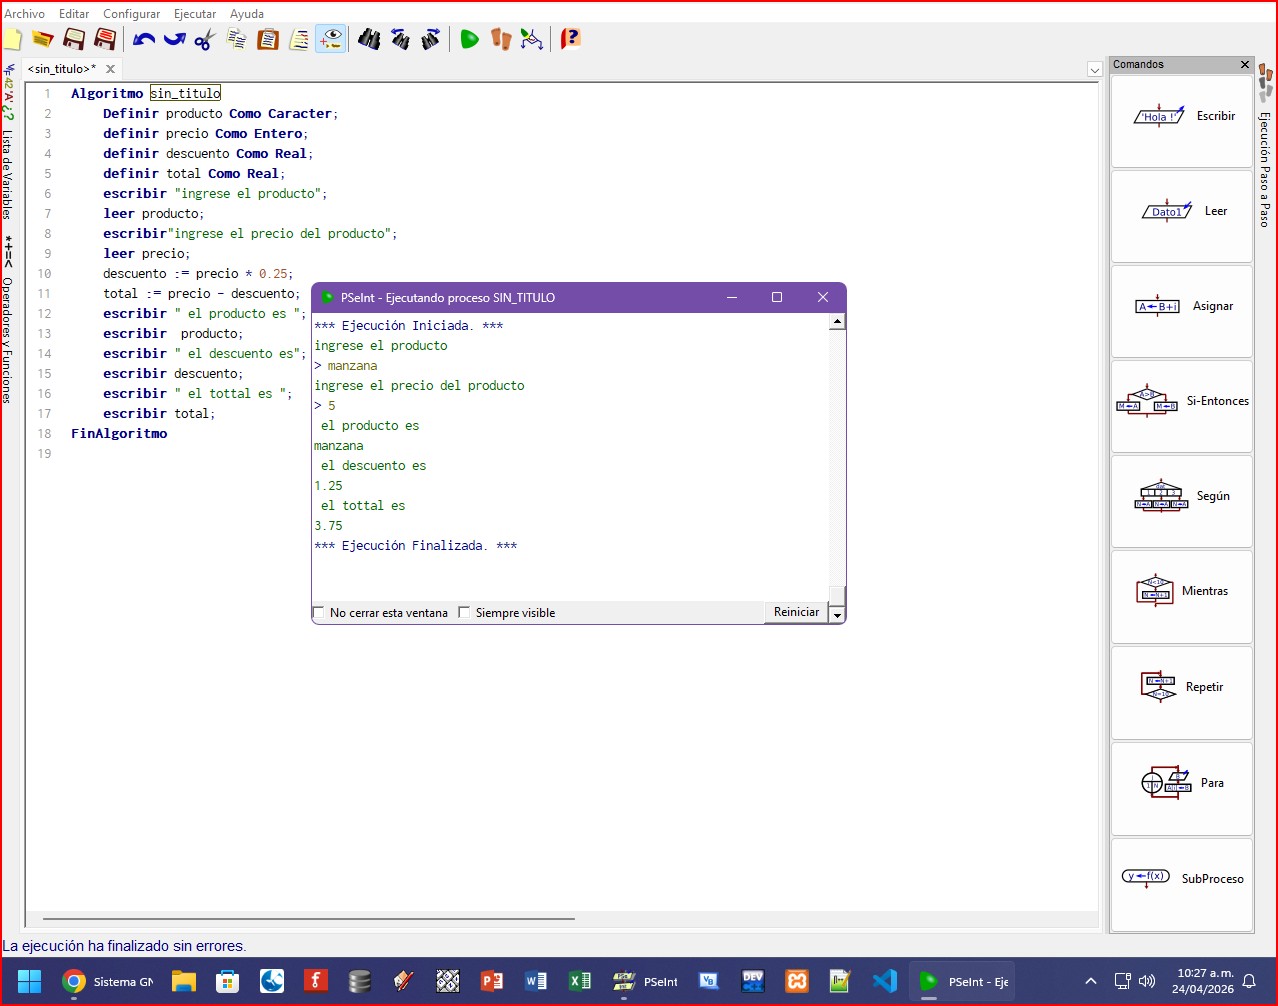
Task: Click the step-by-step footprints toolbar icon
Action: point(501,39)
